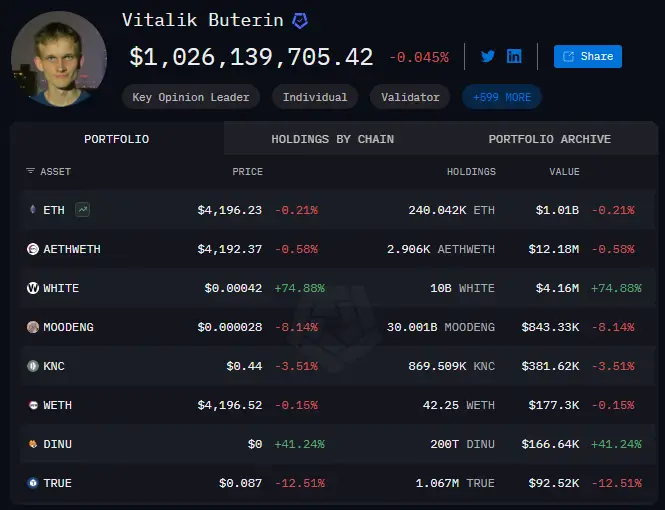The width and height of the screenshot is (665, 510).
Task: Click the 30.001B MOODENG holdings
Action: pyautogui.click(x=441, y=327)
